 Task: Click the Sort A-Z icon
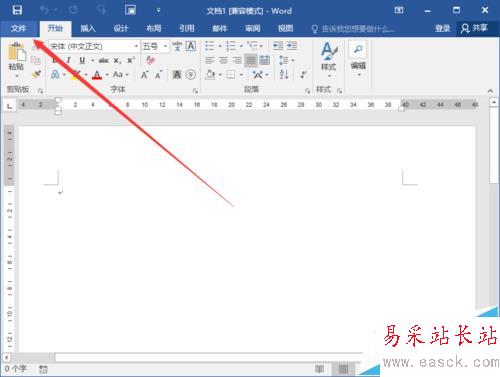tap(284, 74)
